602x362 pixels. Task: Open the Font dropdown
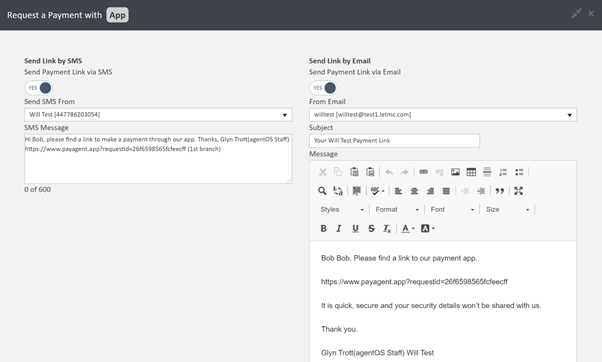click(x=452, y=210)
